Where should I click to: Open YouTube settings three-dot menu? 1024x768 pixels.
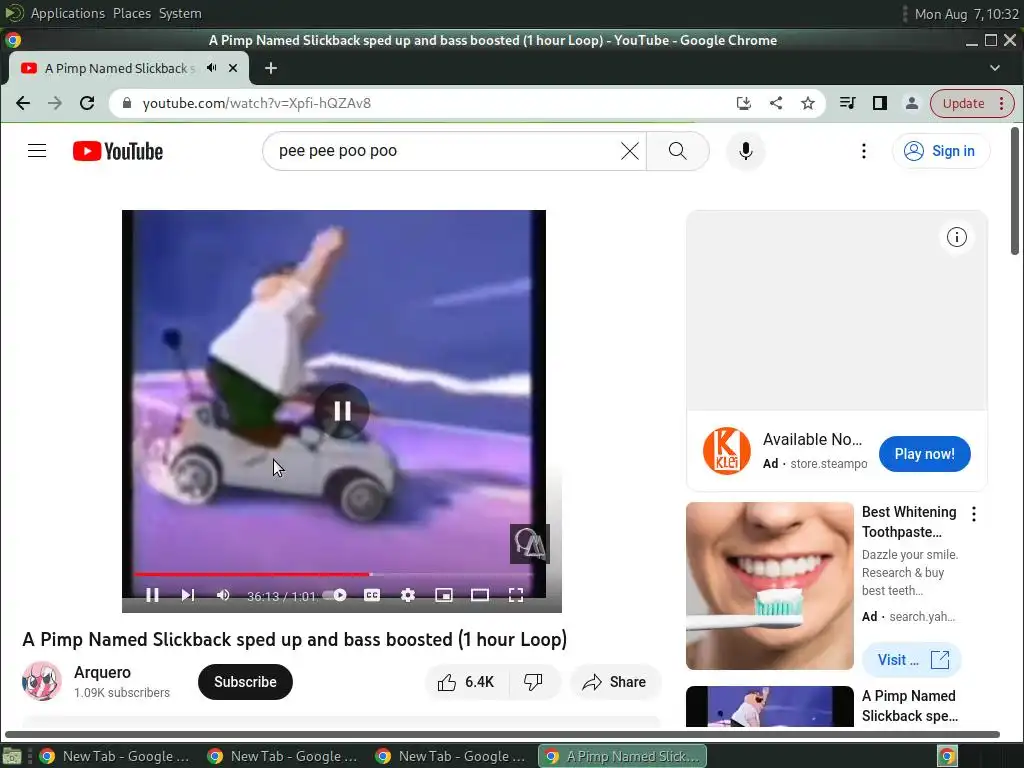863,151
